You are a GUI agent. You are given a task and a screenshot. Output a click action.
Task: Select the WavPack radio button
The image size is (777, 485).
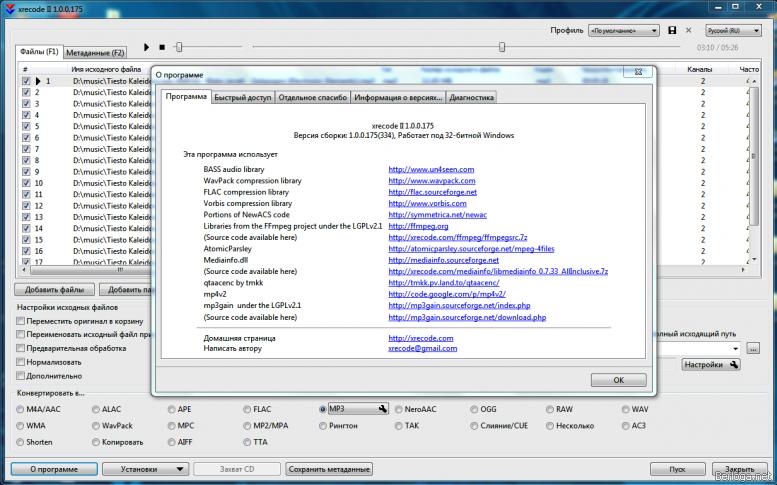pyautogui.click(x=96, y=426)
